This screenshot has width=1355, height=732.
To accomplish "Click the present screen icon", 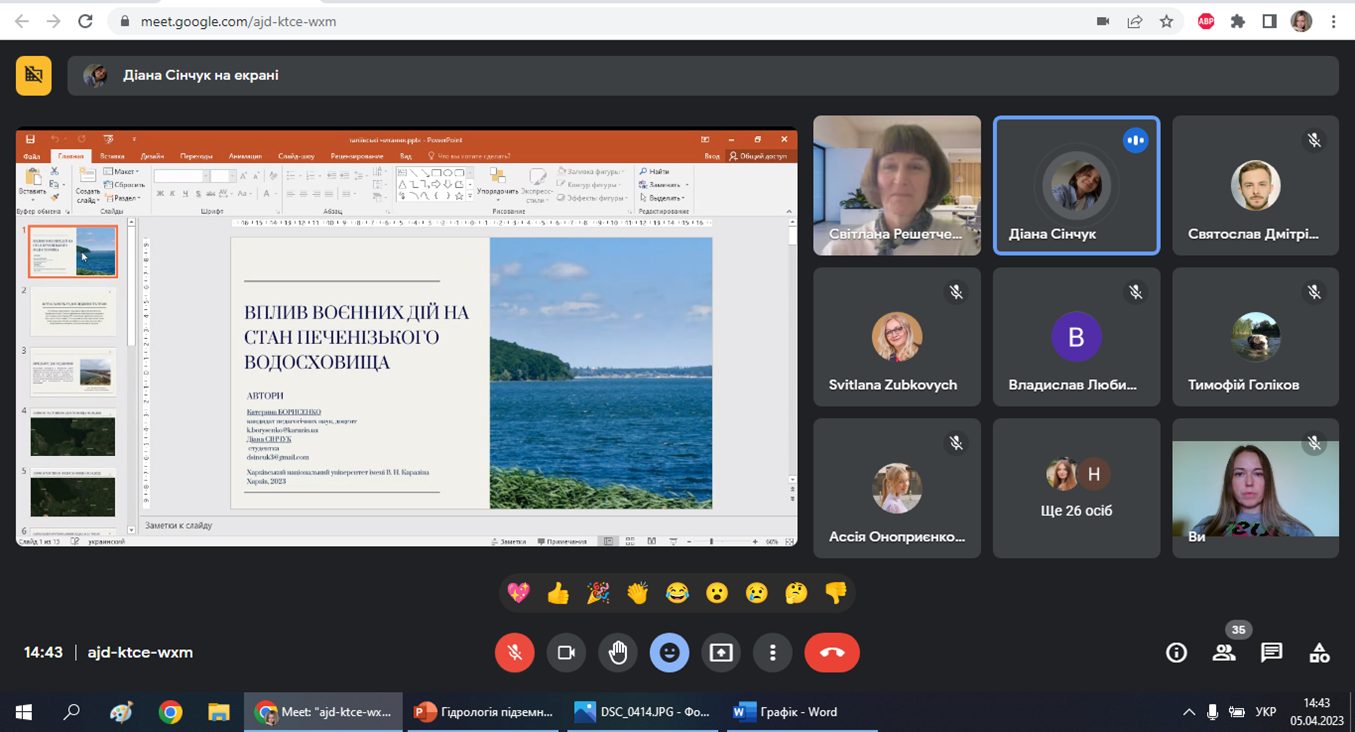I will [x=721, y=653].
